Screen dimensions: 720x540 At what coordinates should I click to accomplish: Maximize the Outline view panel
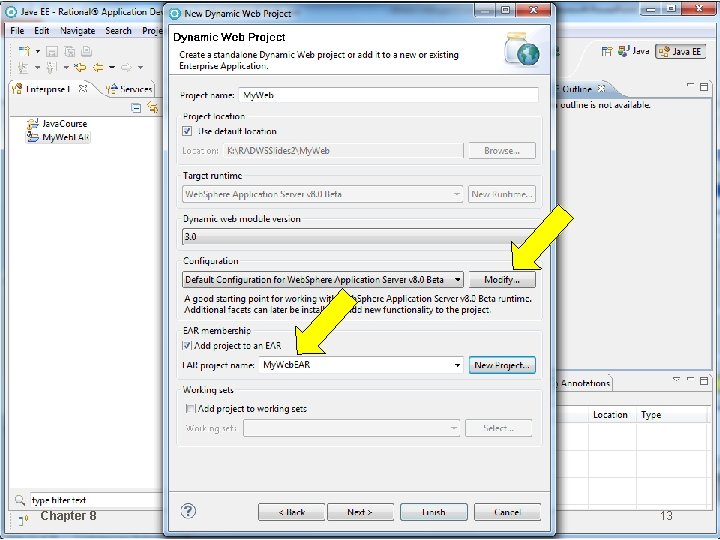coord(704,86)
